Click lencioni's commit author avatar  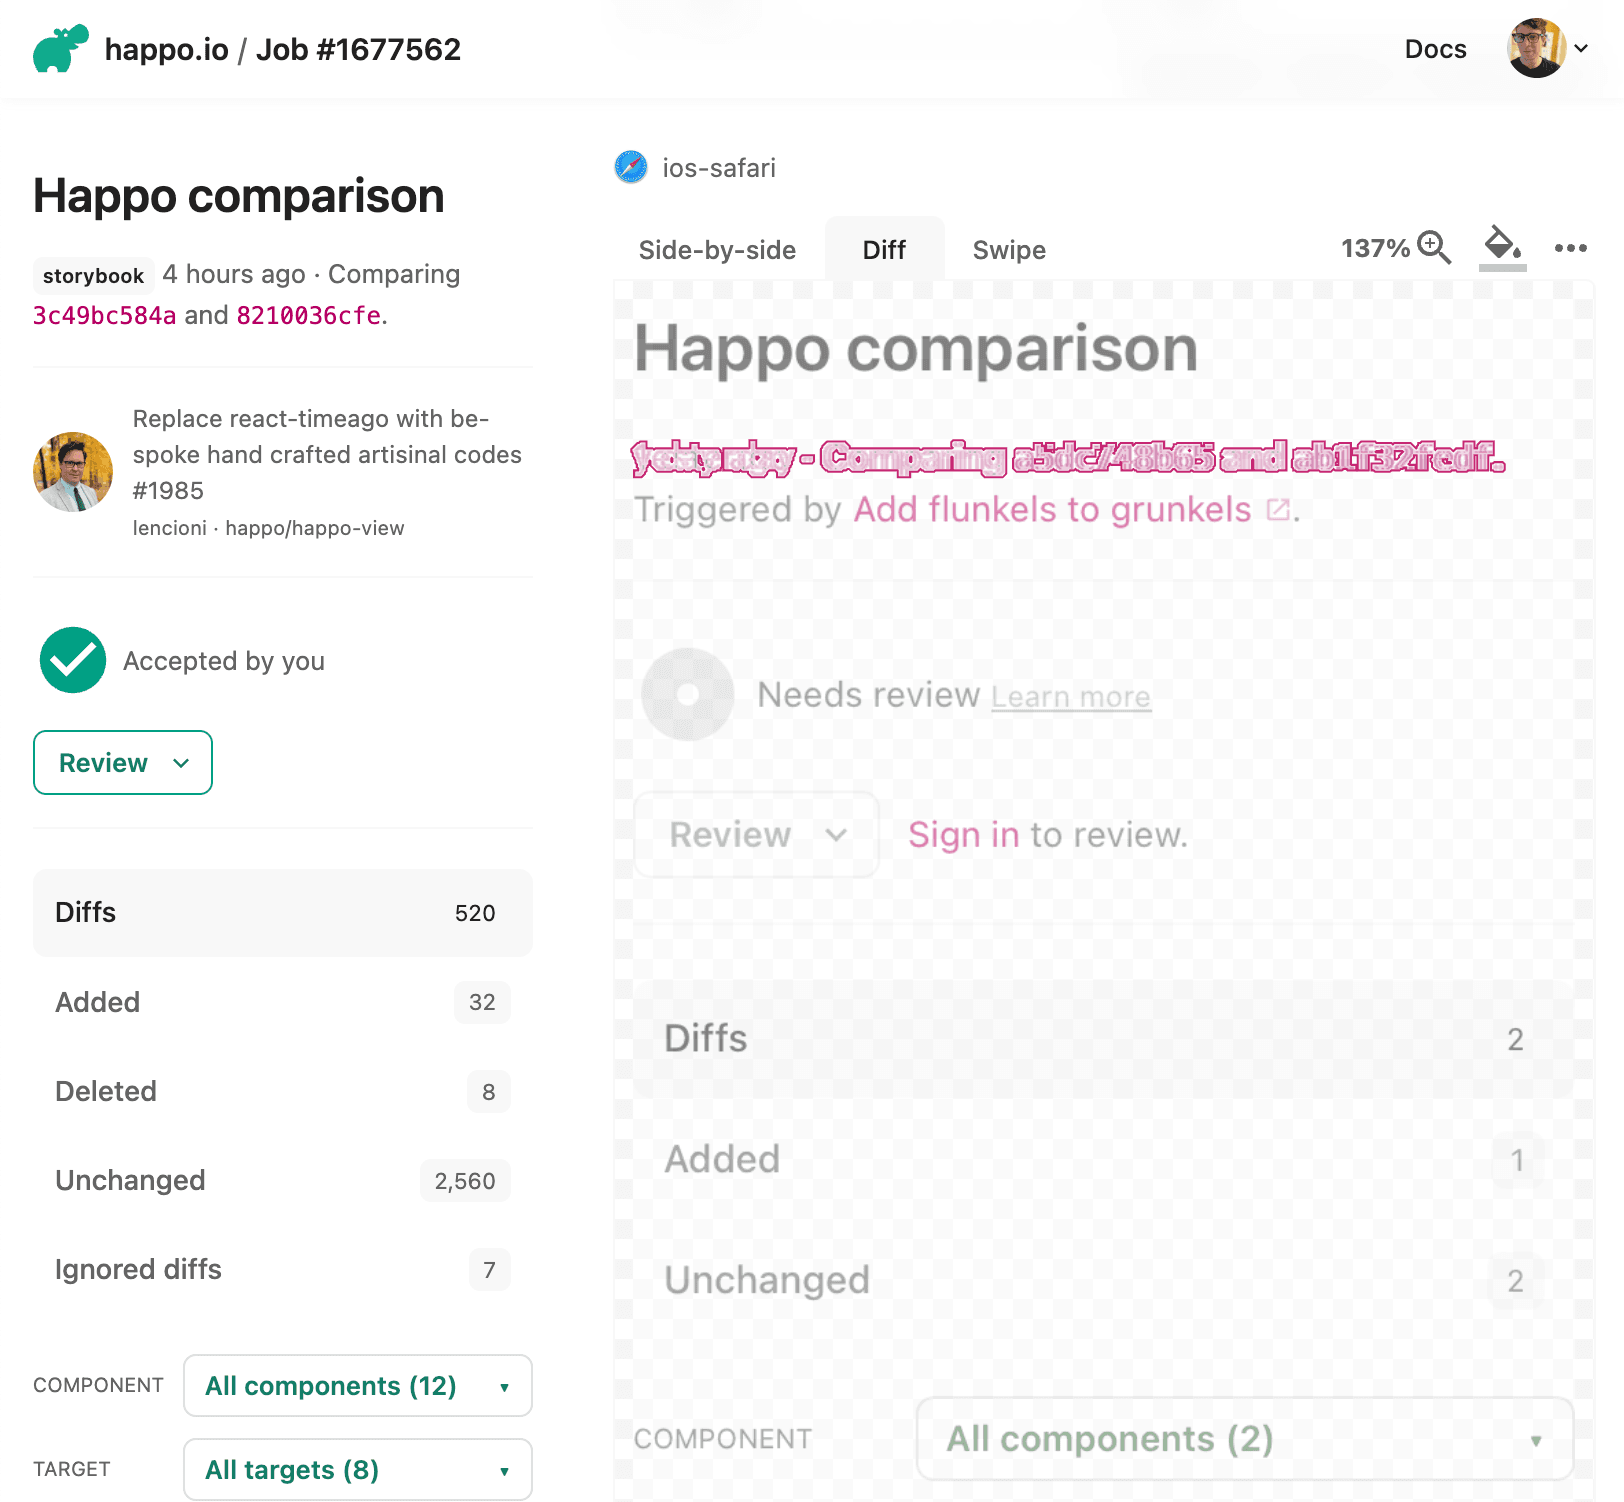pos(72,471)
